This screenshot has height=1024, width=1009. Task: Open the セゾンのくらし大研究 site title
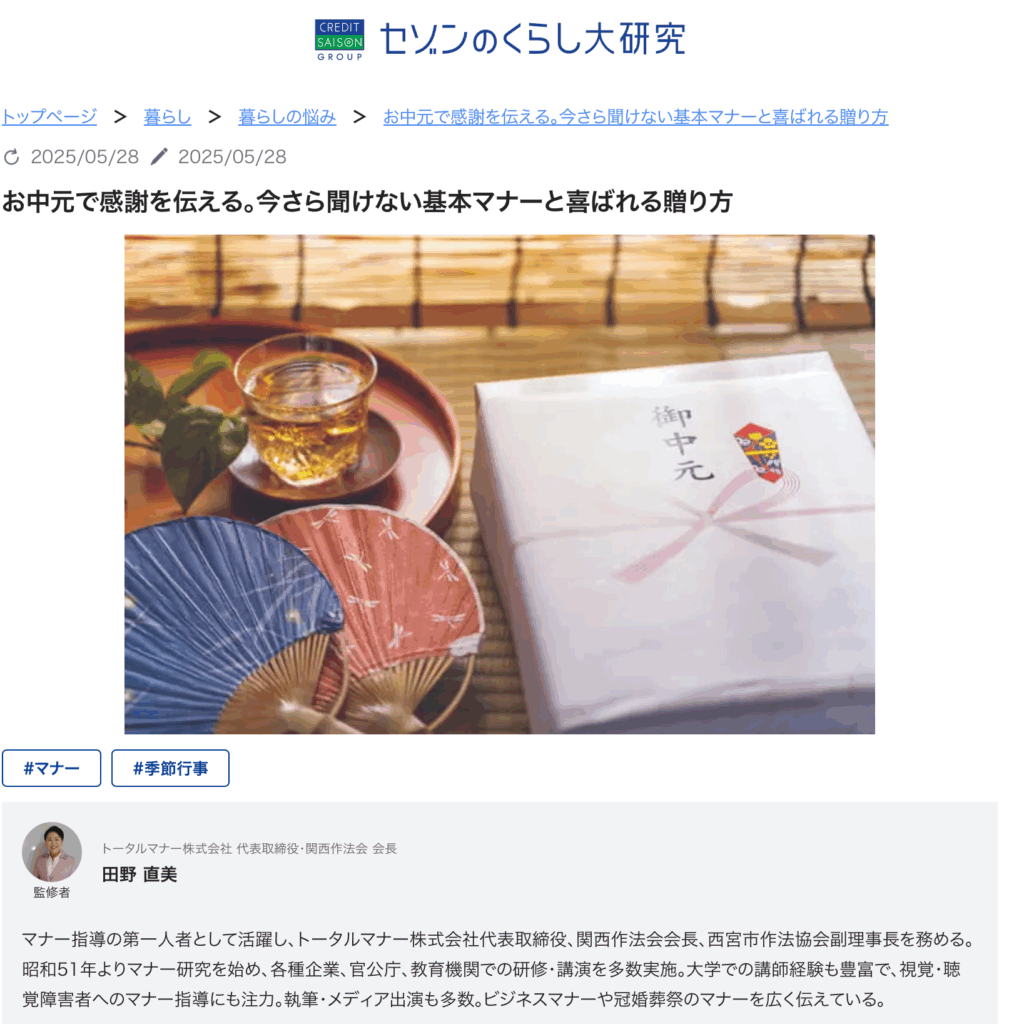tap(532, 39)
